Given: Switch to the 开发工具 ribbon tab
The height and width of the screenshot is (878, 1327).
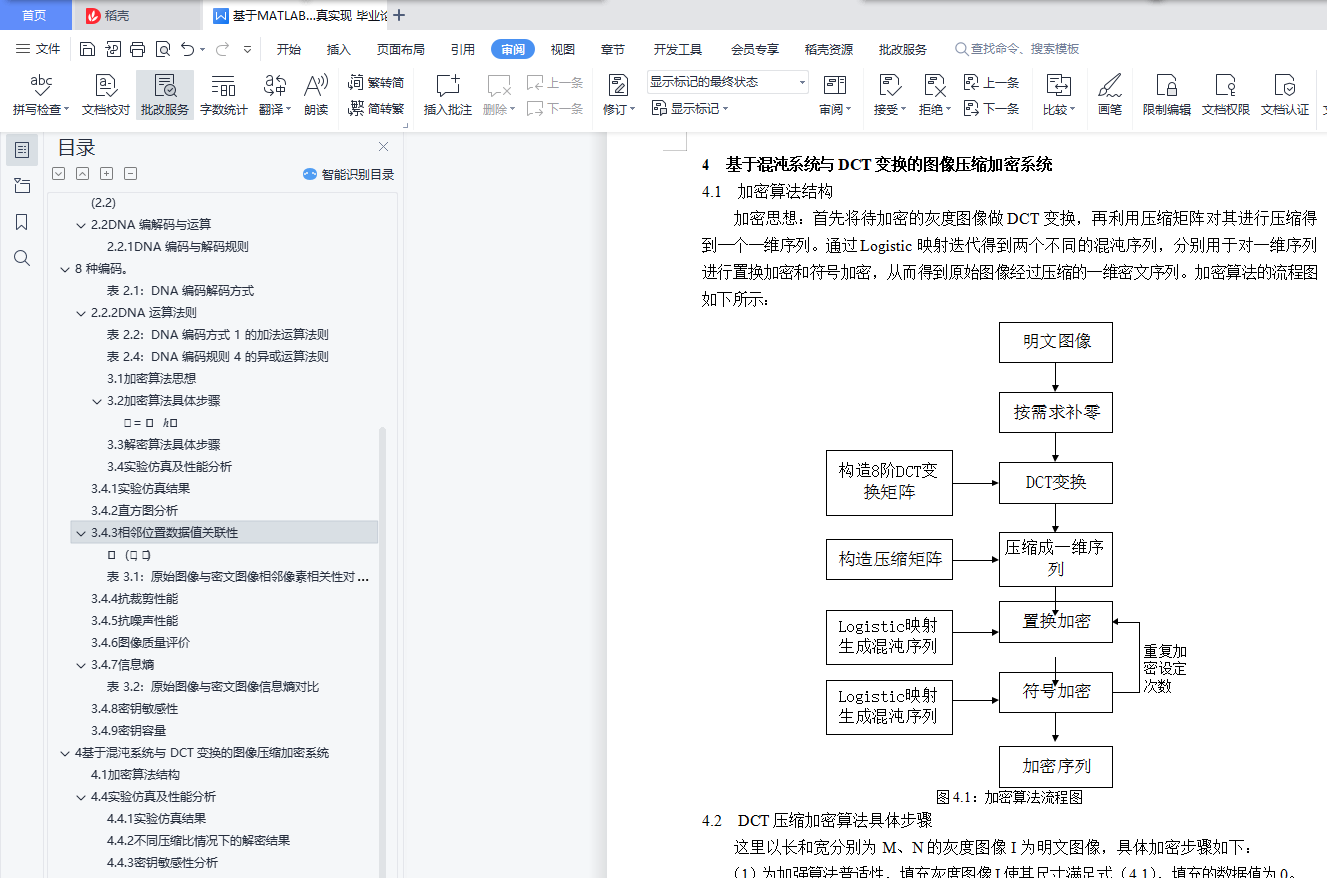Looking at the screenshot, I should [x=678, y=49].
